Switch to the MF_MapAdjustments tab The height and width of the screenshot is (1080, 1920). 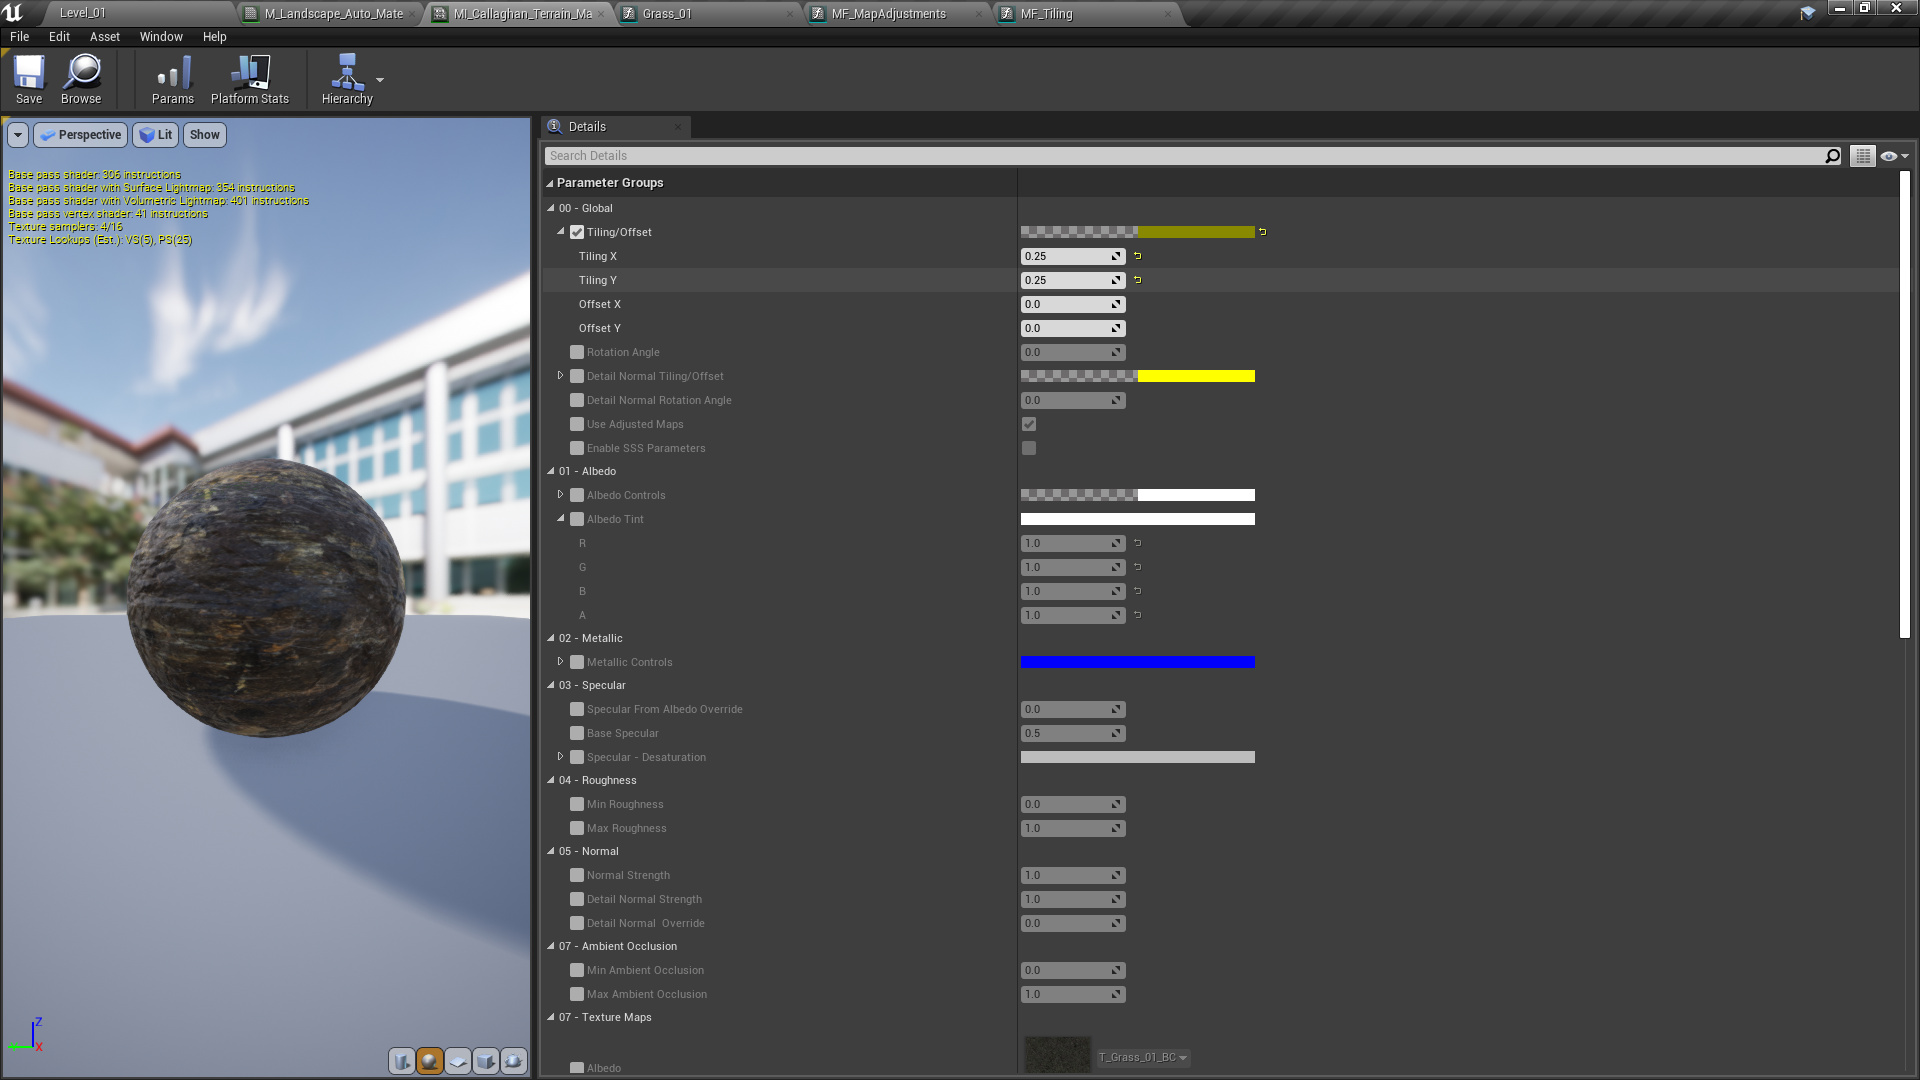pyautogui.click(x=888, y=14)
